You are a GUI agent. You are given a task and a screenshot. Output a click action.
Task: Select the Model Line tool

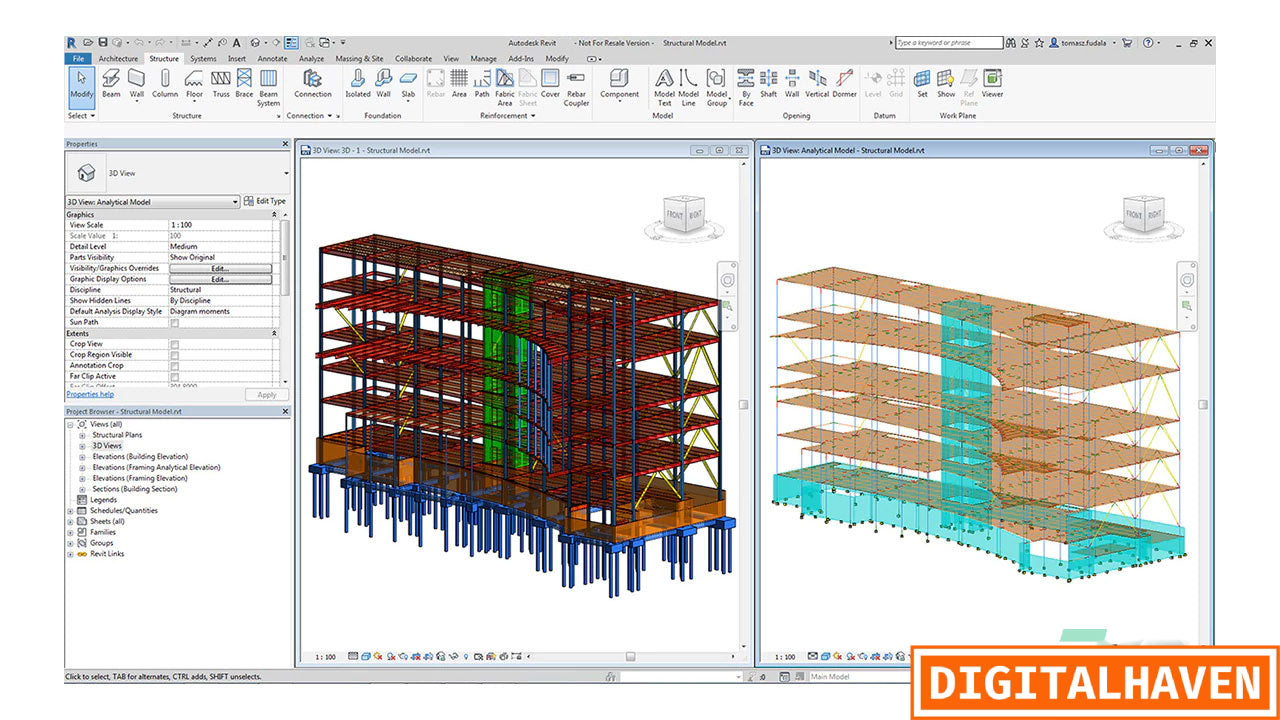689,88
